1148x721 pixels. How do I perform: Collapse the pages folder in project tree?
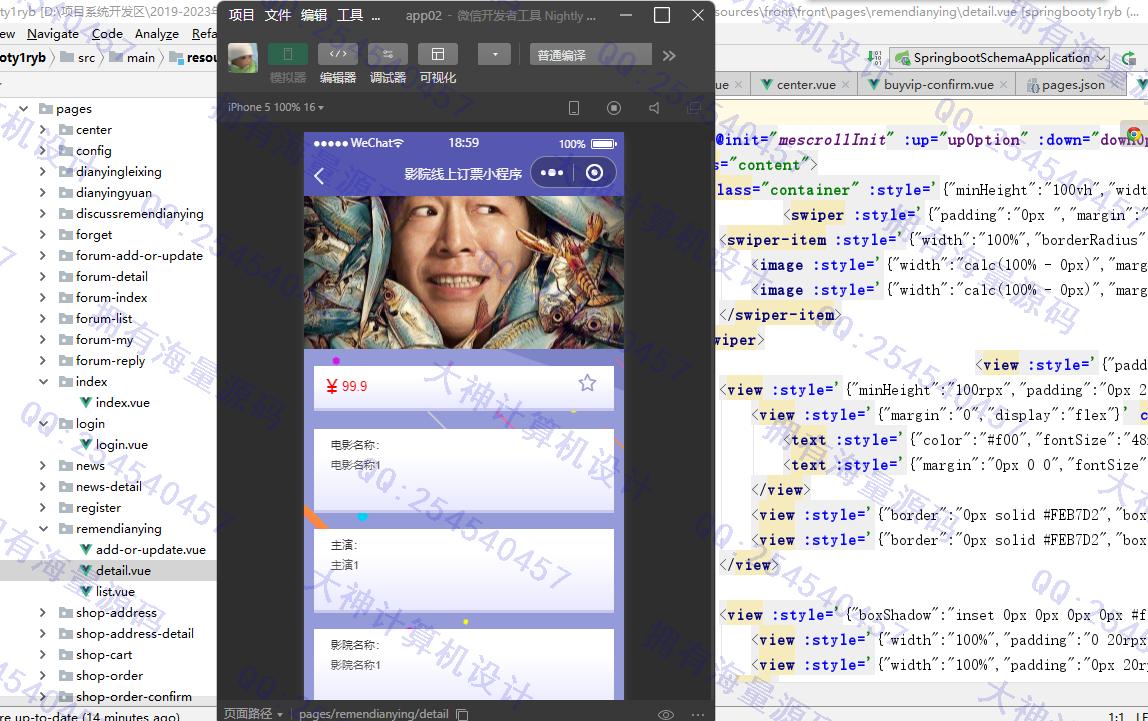click(x=23, y=108)
